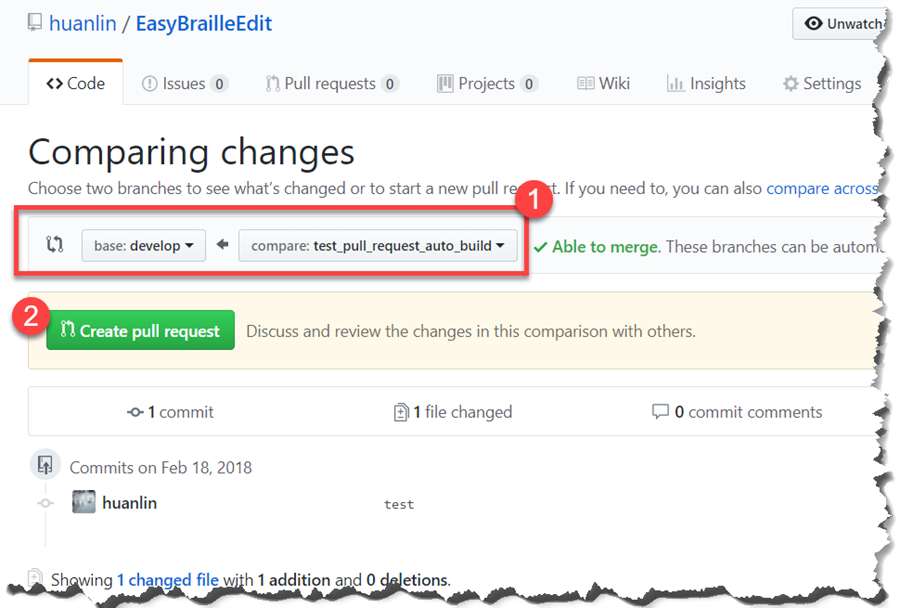Viewport: 900px width, 608px height.
Task: Open the Insights tab
Action: click(706, 84)
